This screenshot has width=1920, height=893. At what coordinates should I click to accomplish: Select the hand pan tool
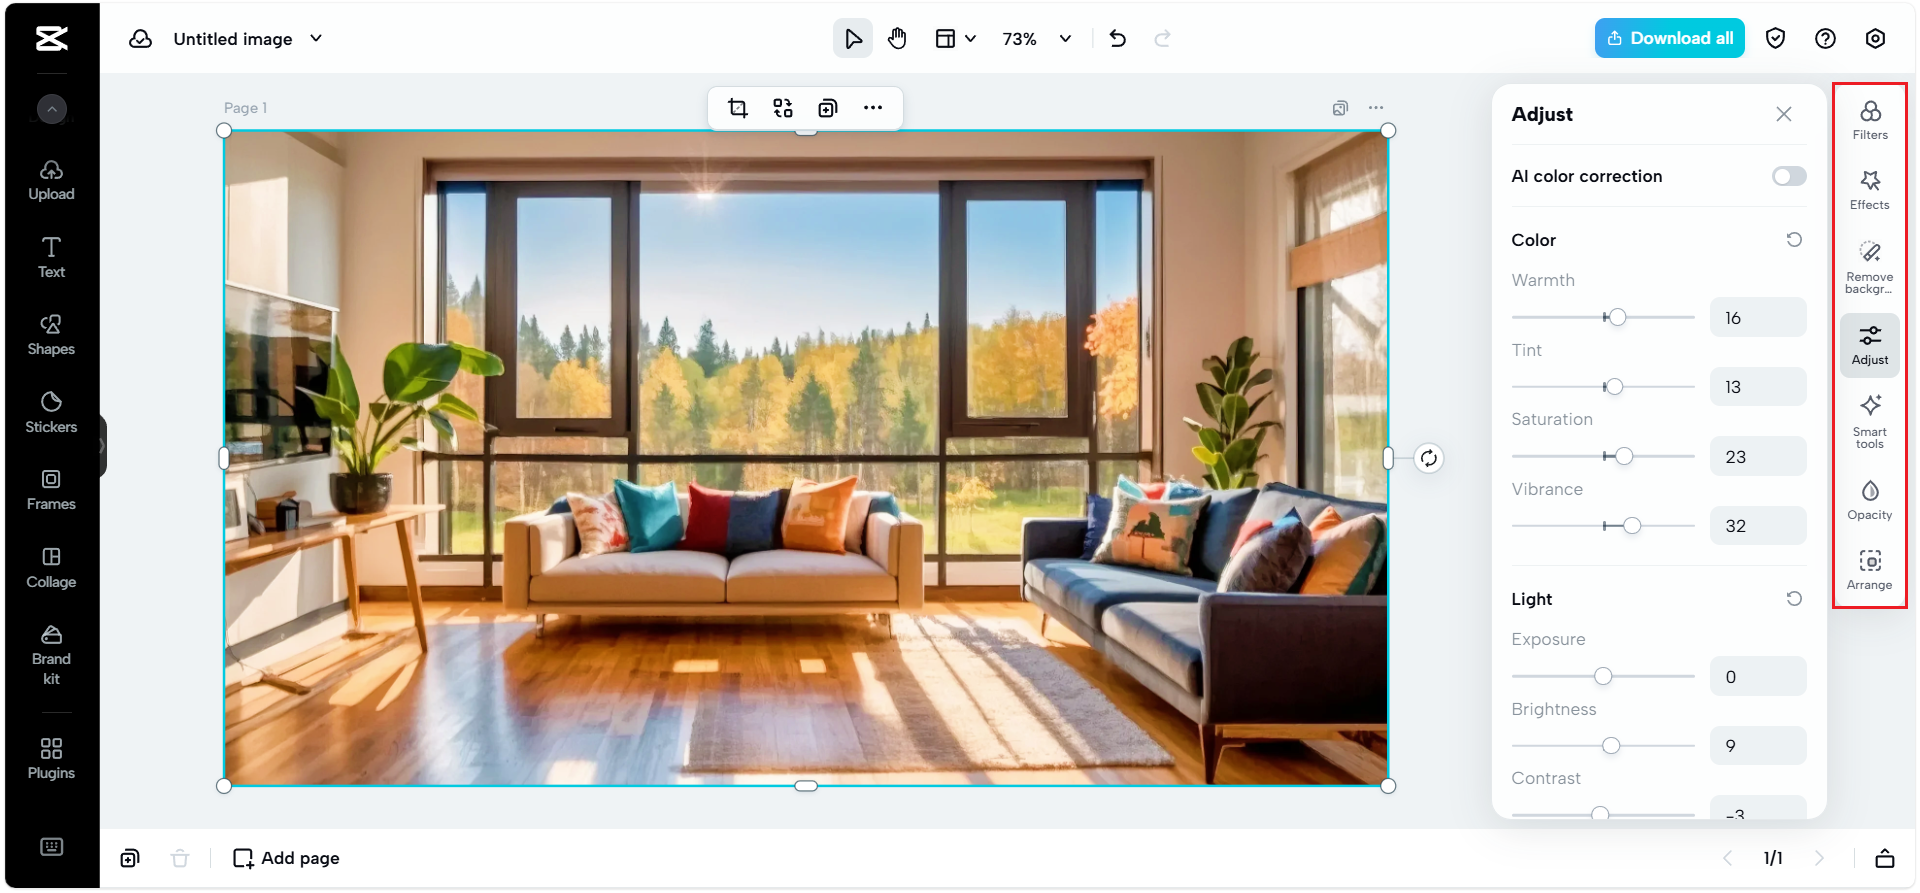point(897,39)
